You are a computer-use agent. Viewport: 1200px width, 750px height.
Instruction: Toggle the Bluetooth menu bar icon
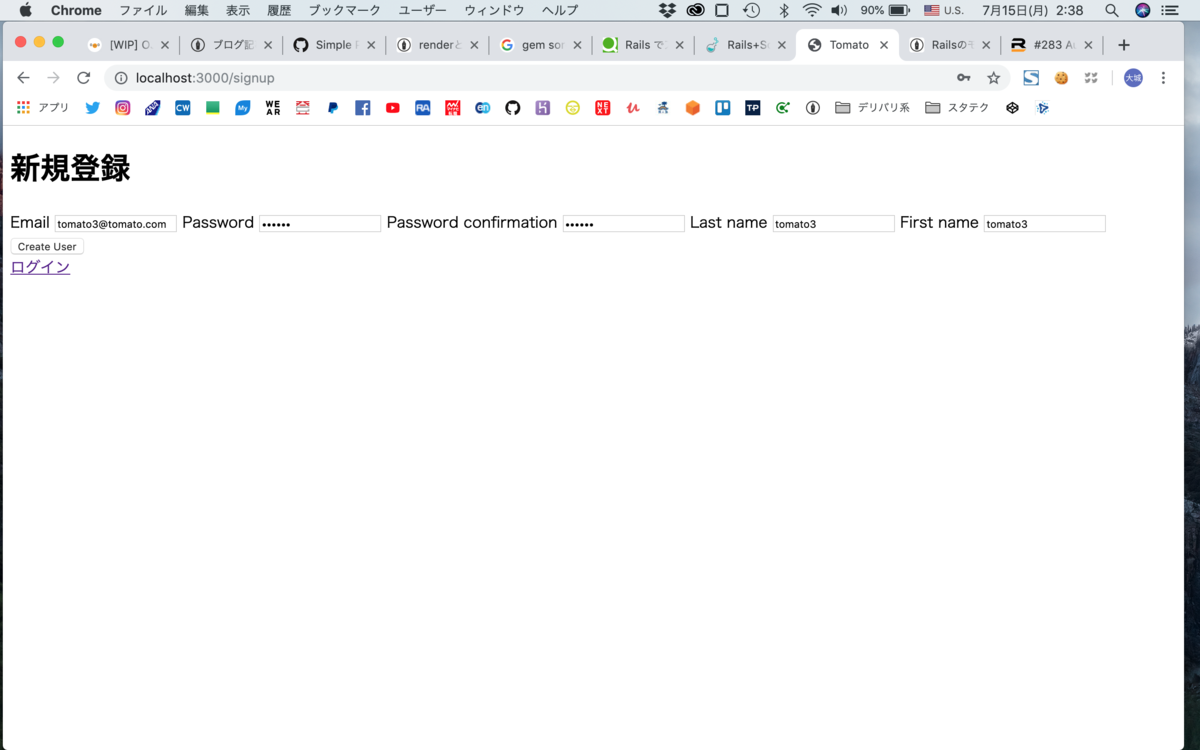[x=783, y=10]
